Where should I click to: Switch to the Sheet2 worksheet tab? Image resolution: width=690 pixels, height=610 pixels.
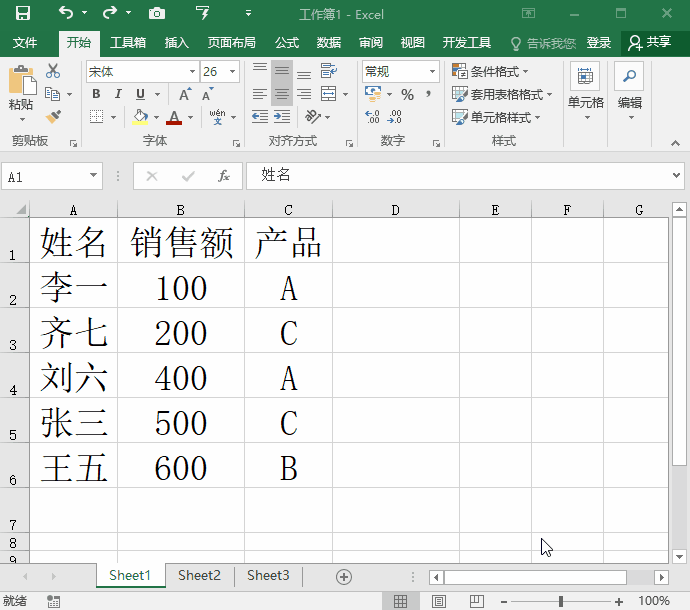click(x=199, y=576)
